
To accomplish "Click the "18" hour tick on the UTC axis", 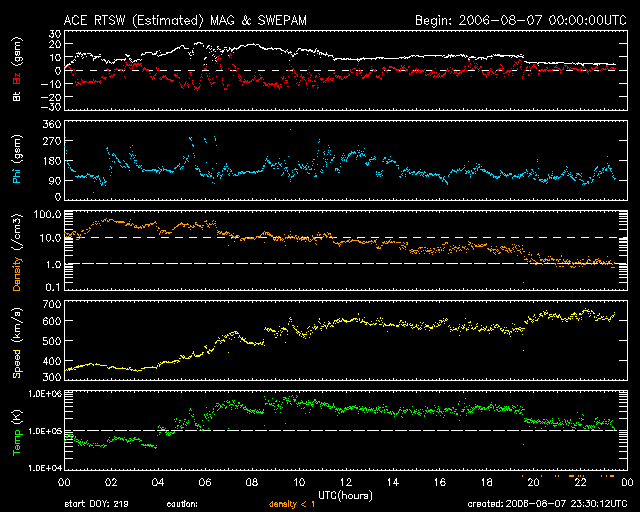I will [x=487, y=482].
